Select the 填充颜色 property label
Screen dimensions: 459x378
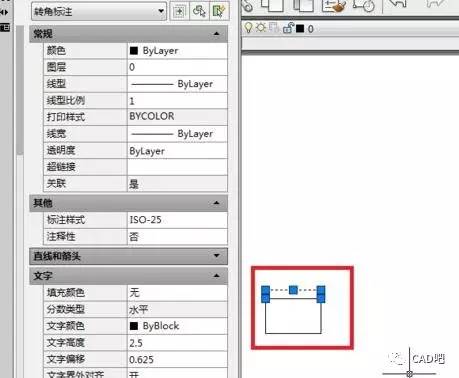pyautogui.click(x=66, y=293)
